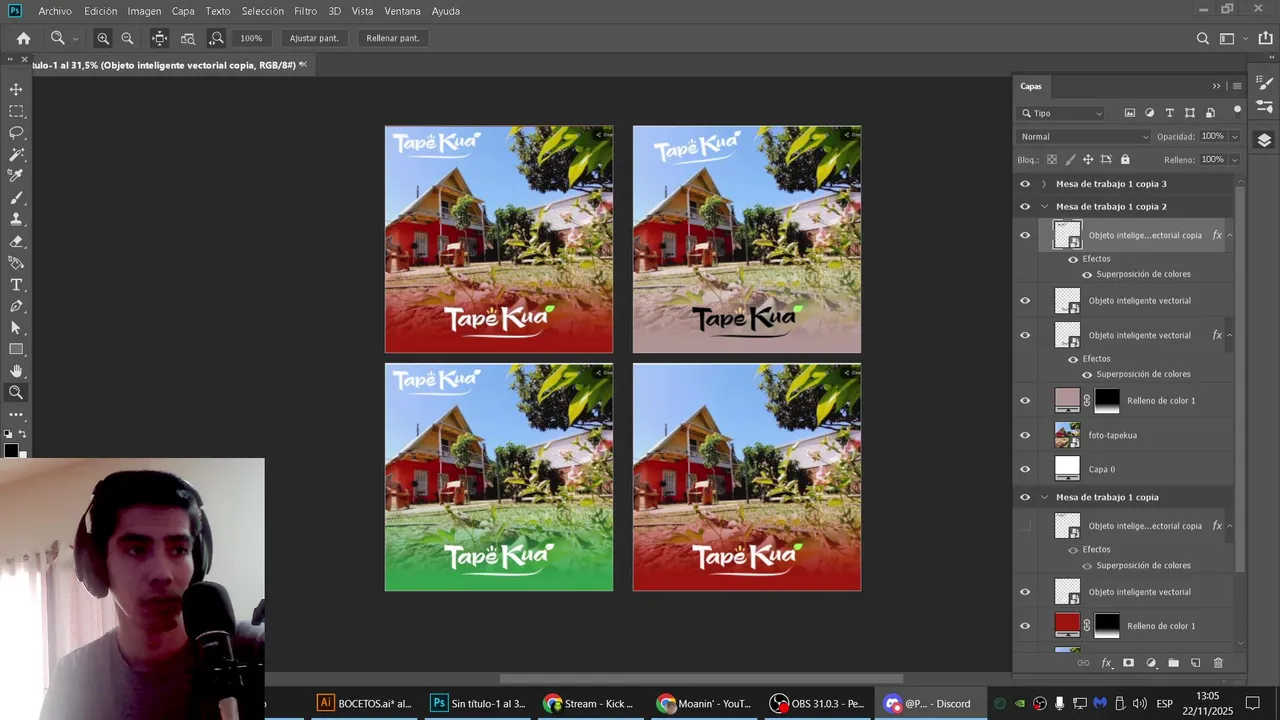Select the Rectangular Marquee tool
Screen dimensions: 1280x720
[16, 111]
